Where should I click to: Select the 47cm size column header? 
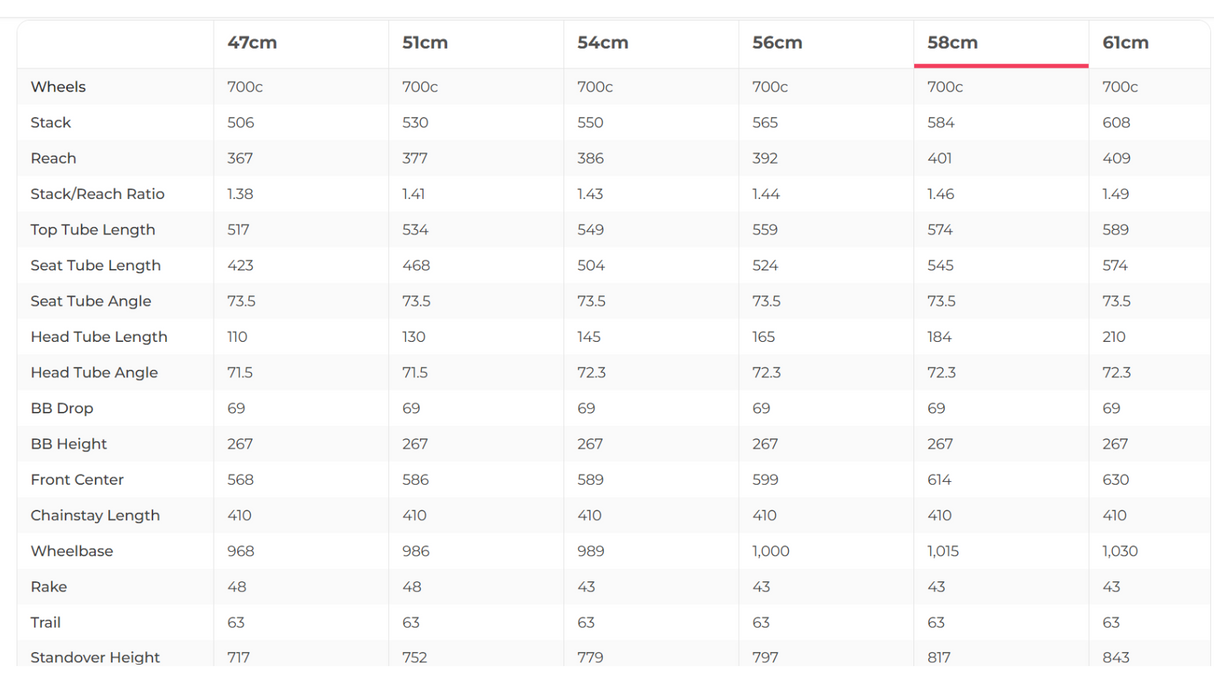click(x=252, y=43)
